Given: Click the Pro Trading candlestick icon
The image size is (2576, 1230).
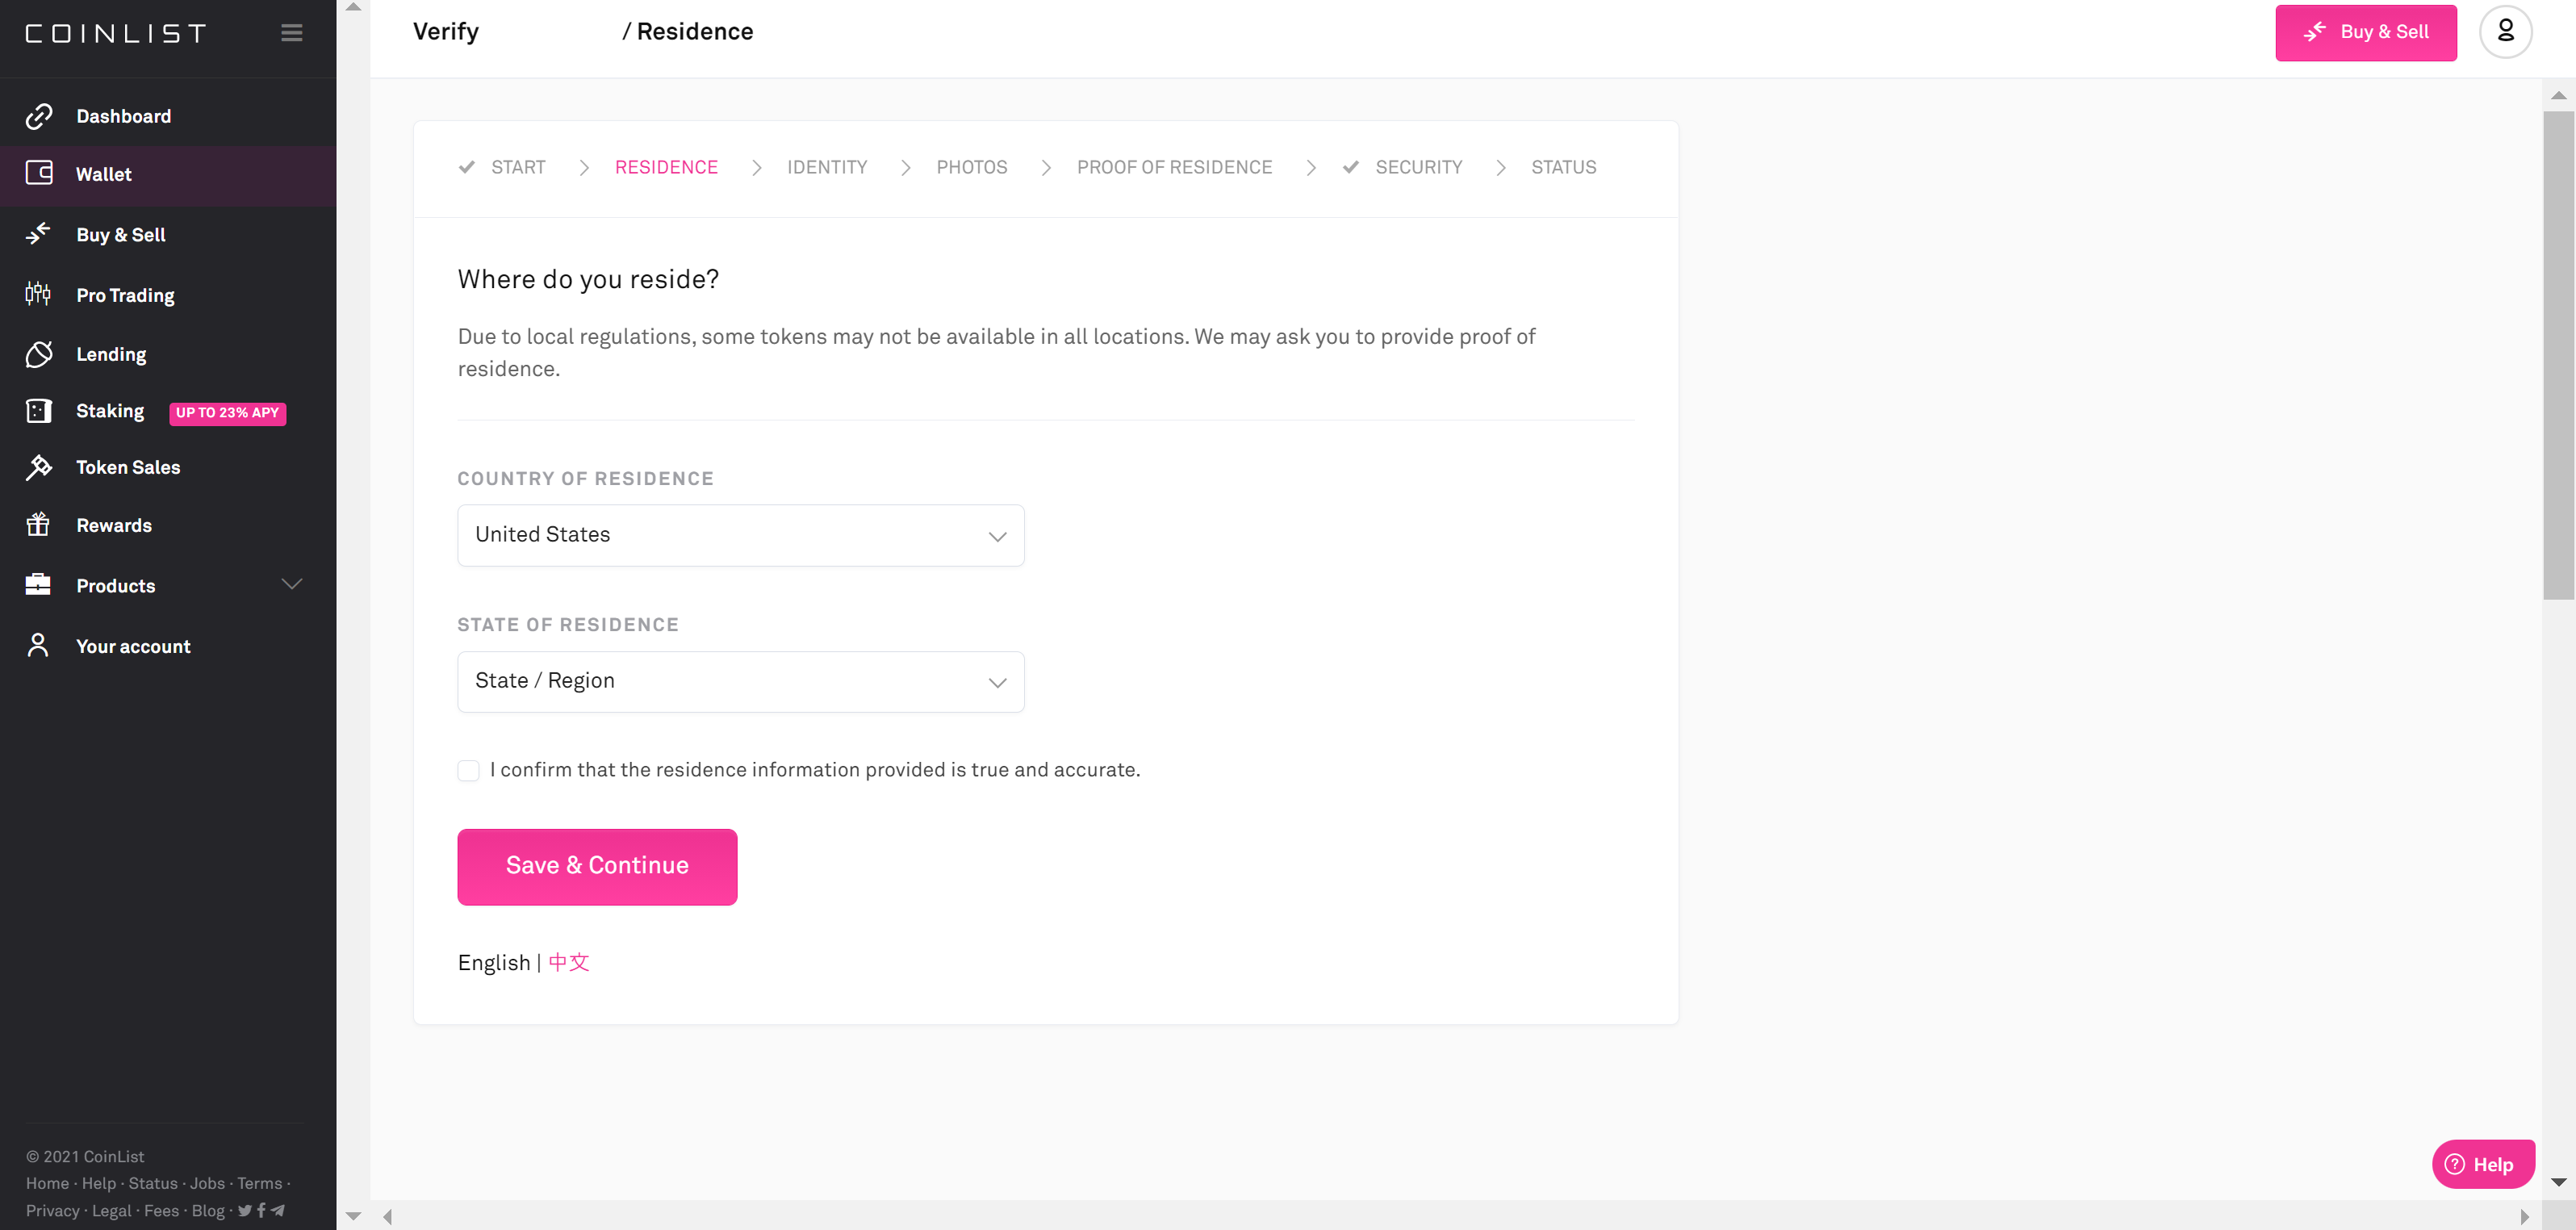Looking at the screenshot, I should tap(38, 294).
